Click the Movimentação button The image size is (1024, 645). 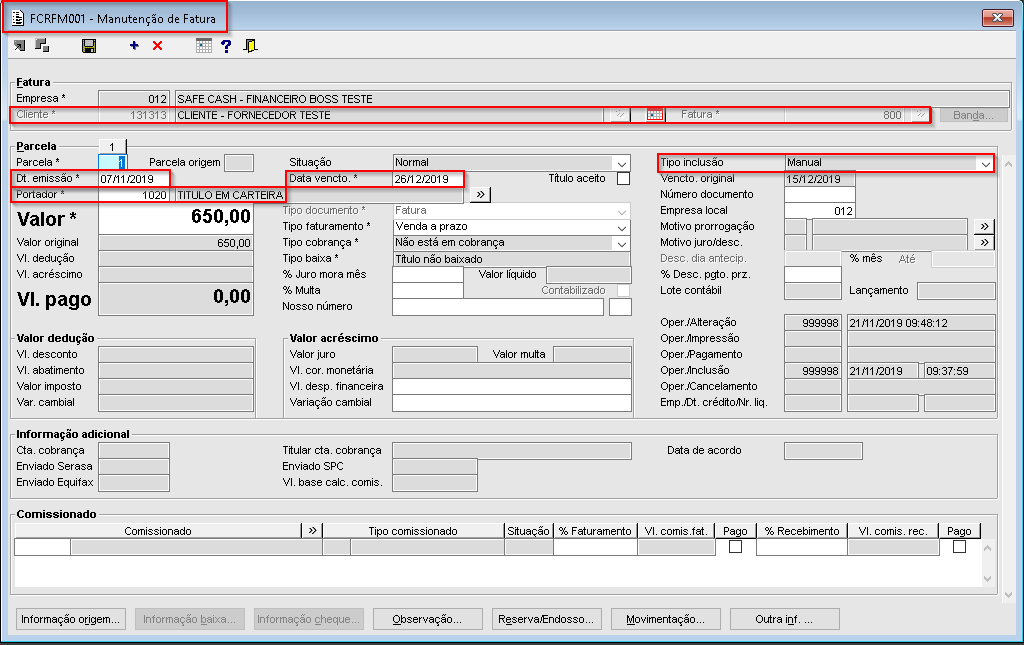665,619
